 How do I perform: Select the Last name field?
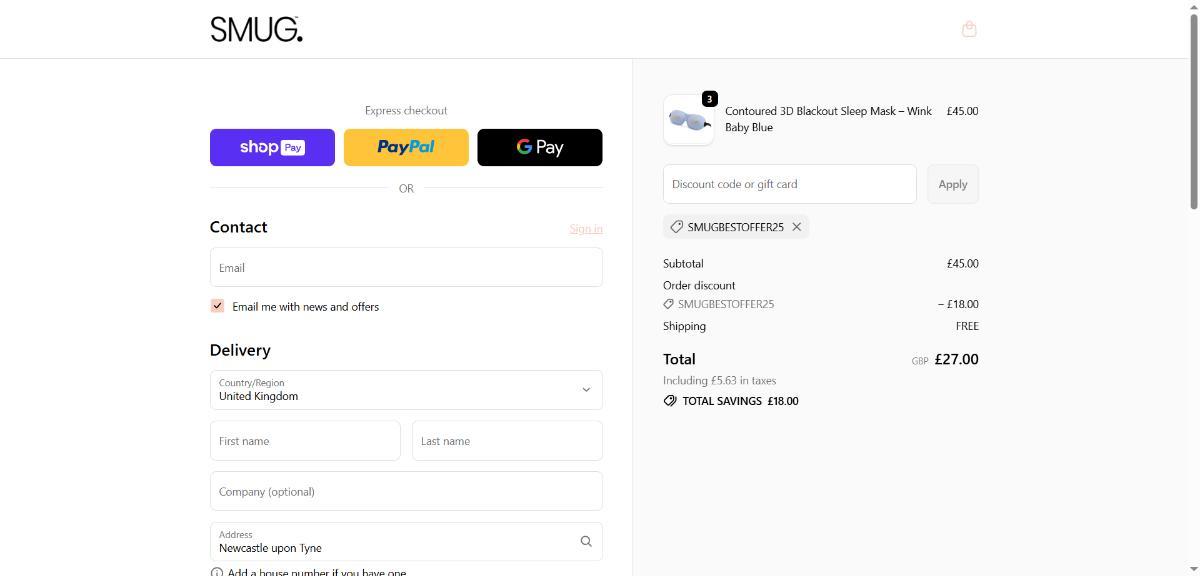[x=507, y=441]
